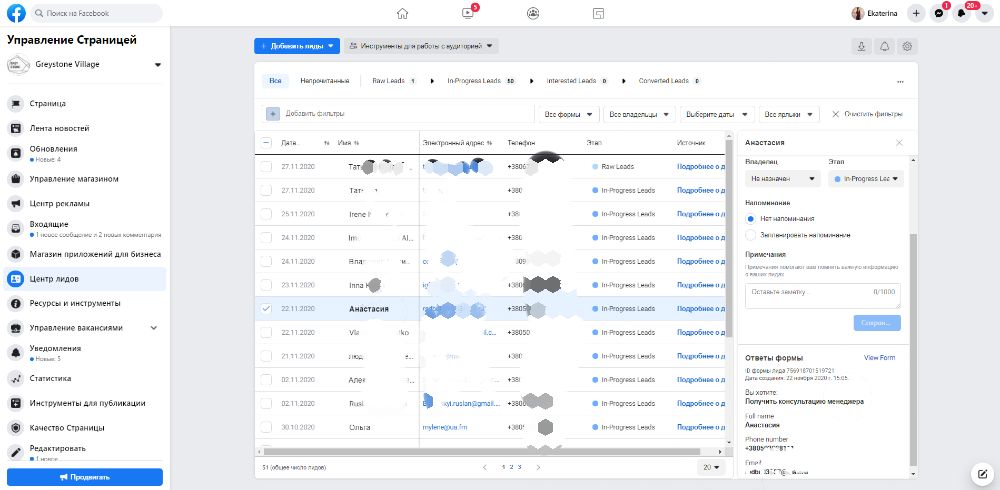1000x490 pixels.
Task: Select 'Запланировать напоминание' radio option
Action: click(x=752, y=235)
